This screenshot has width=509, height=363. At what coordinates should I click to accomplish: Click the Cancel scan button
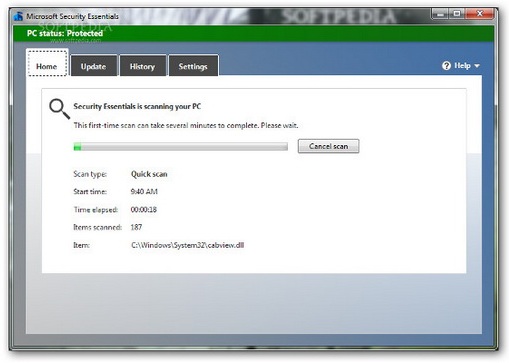(x=328, y=146)
